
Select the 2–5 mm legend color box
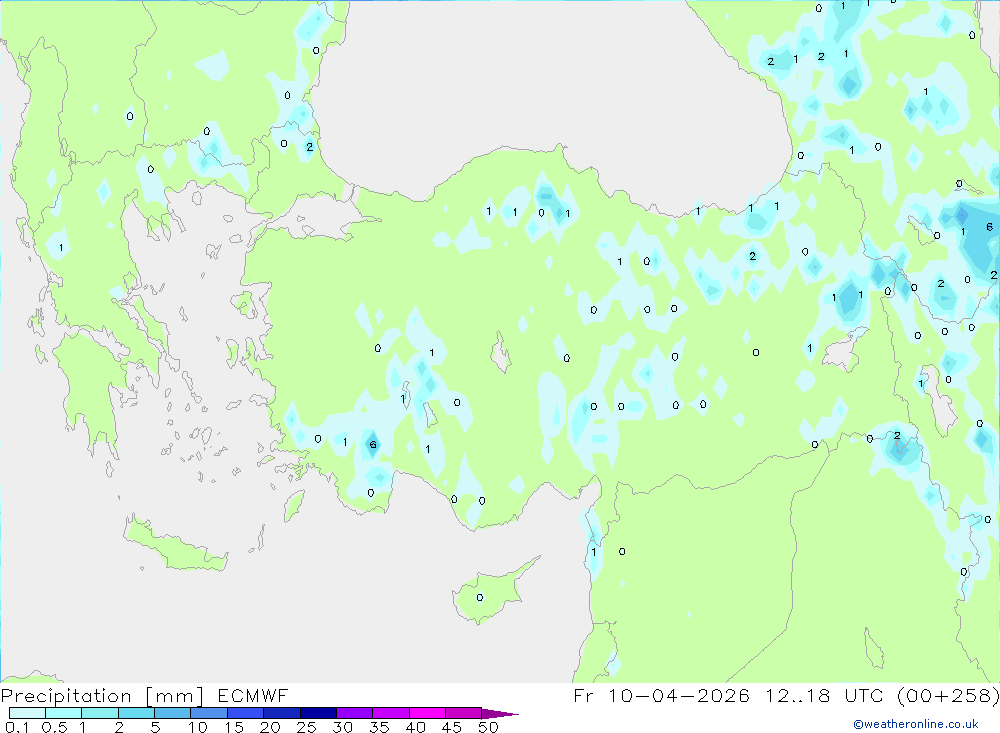[136, 713]
